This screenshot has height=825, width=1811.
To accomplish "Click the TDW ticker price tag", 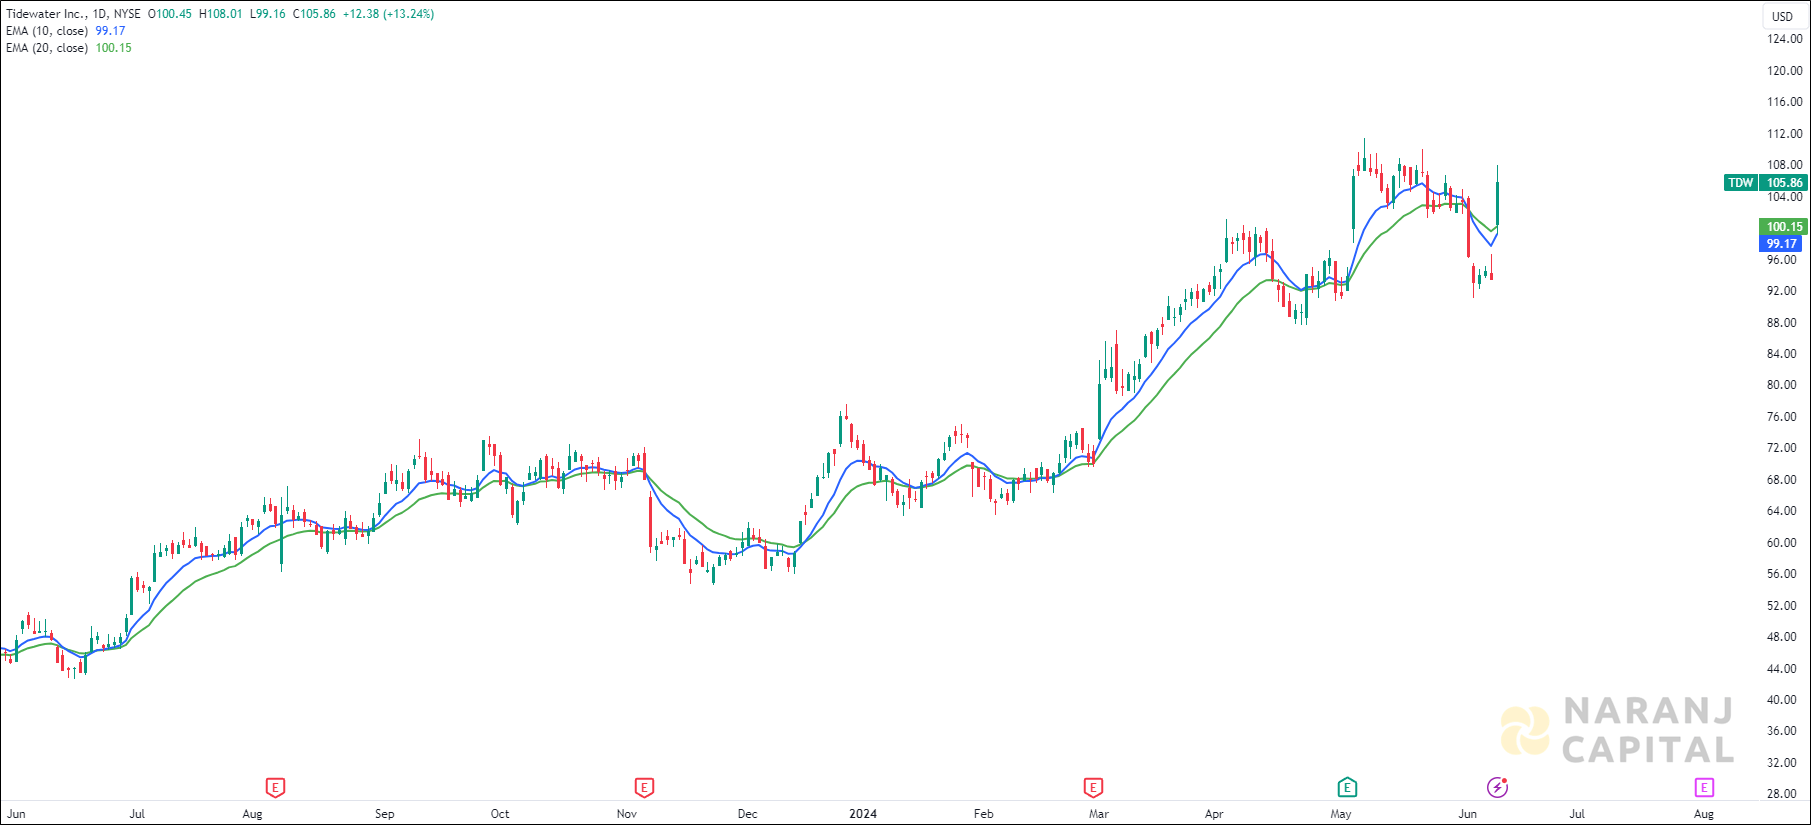I will tap(1741, 183).
